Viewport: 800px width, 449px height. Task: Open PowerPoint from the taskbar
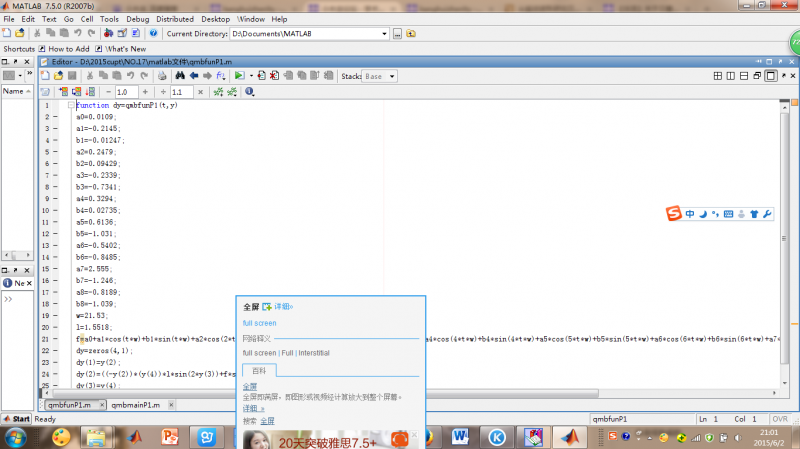click(170, 437)
